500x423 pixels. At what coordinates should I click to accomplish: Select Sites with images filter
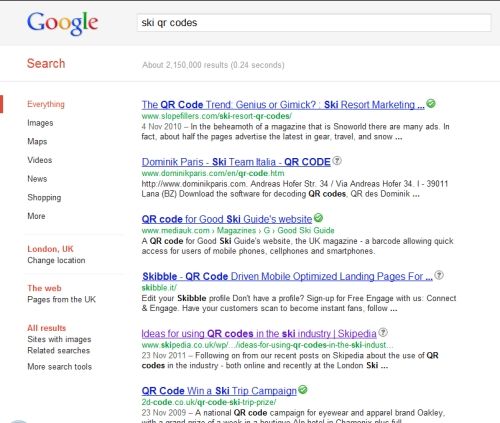pyautogui.click(x=59, y=339)
